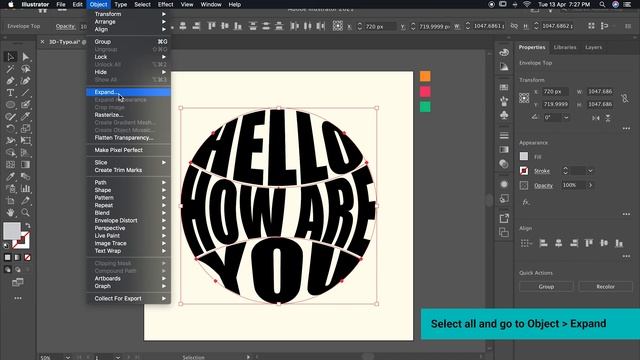Choose Make Pixel Perfect menu item
This screenshot has height=360, width=640.
tap(129, 150)
